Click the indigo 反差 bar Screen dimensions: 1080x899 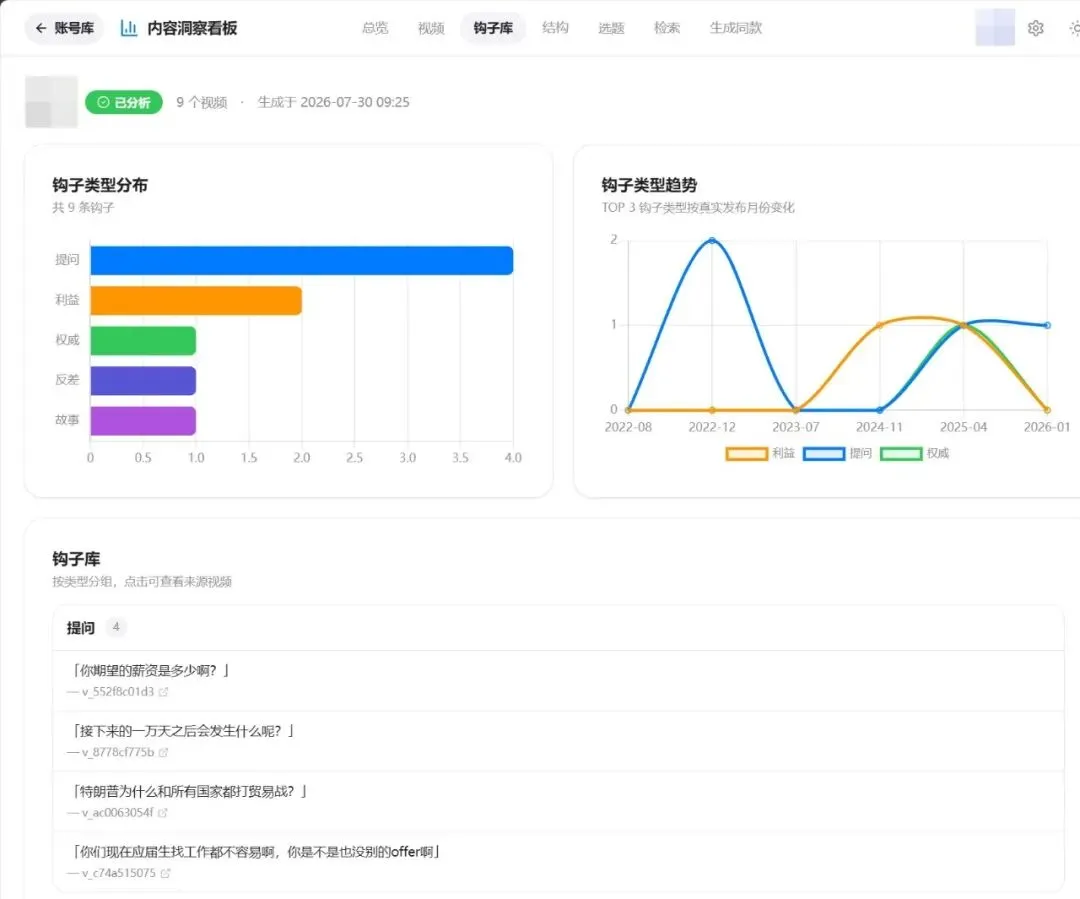point(143,380)
